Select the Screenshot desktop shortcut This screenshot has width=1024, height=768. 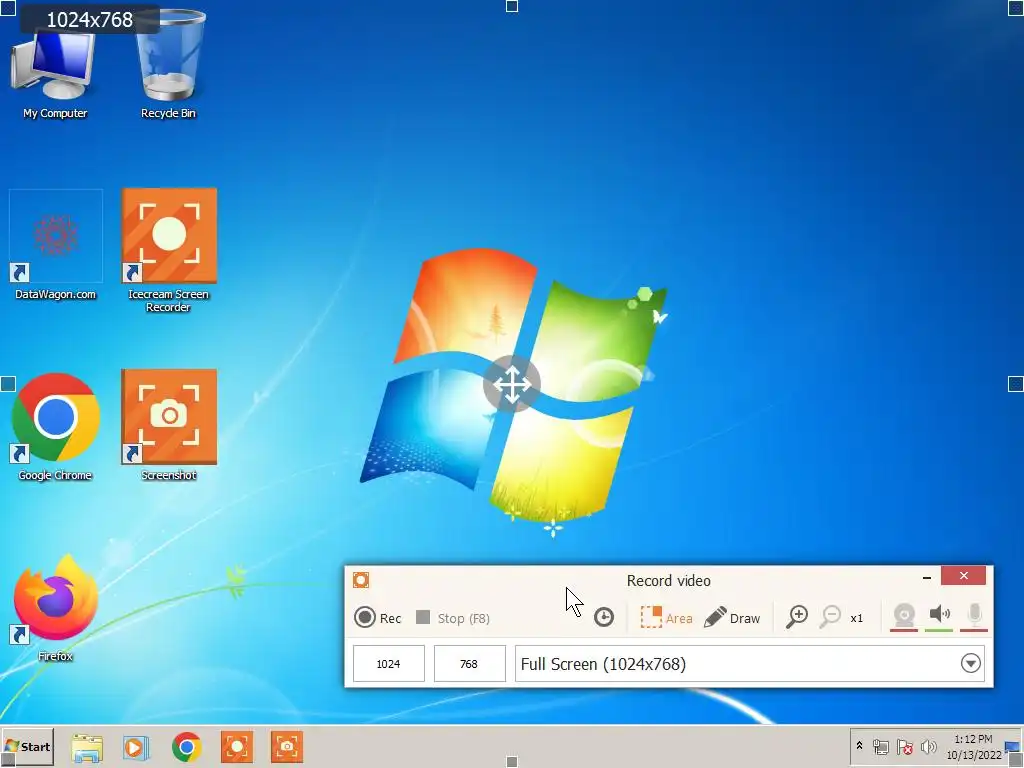168,425
